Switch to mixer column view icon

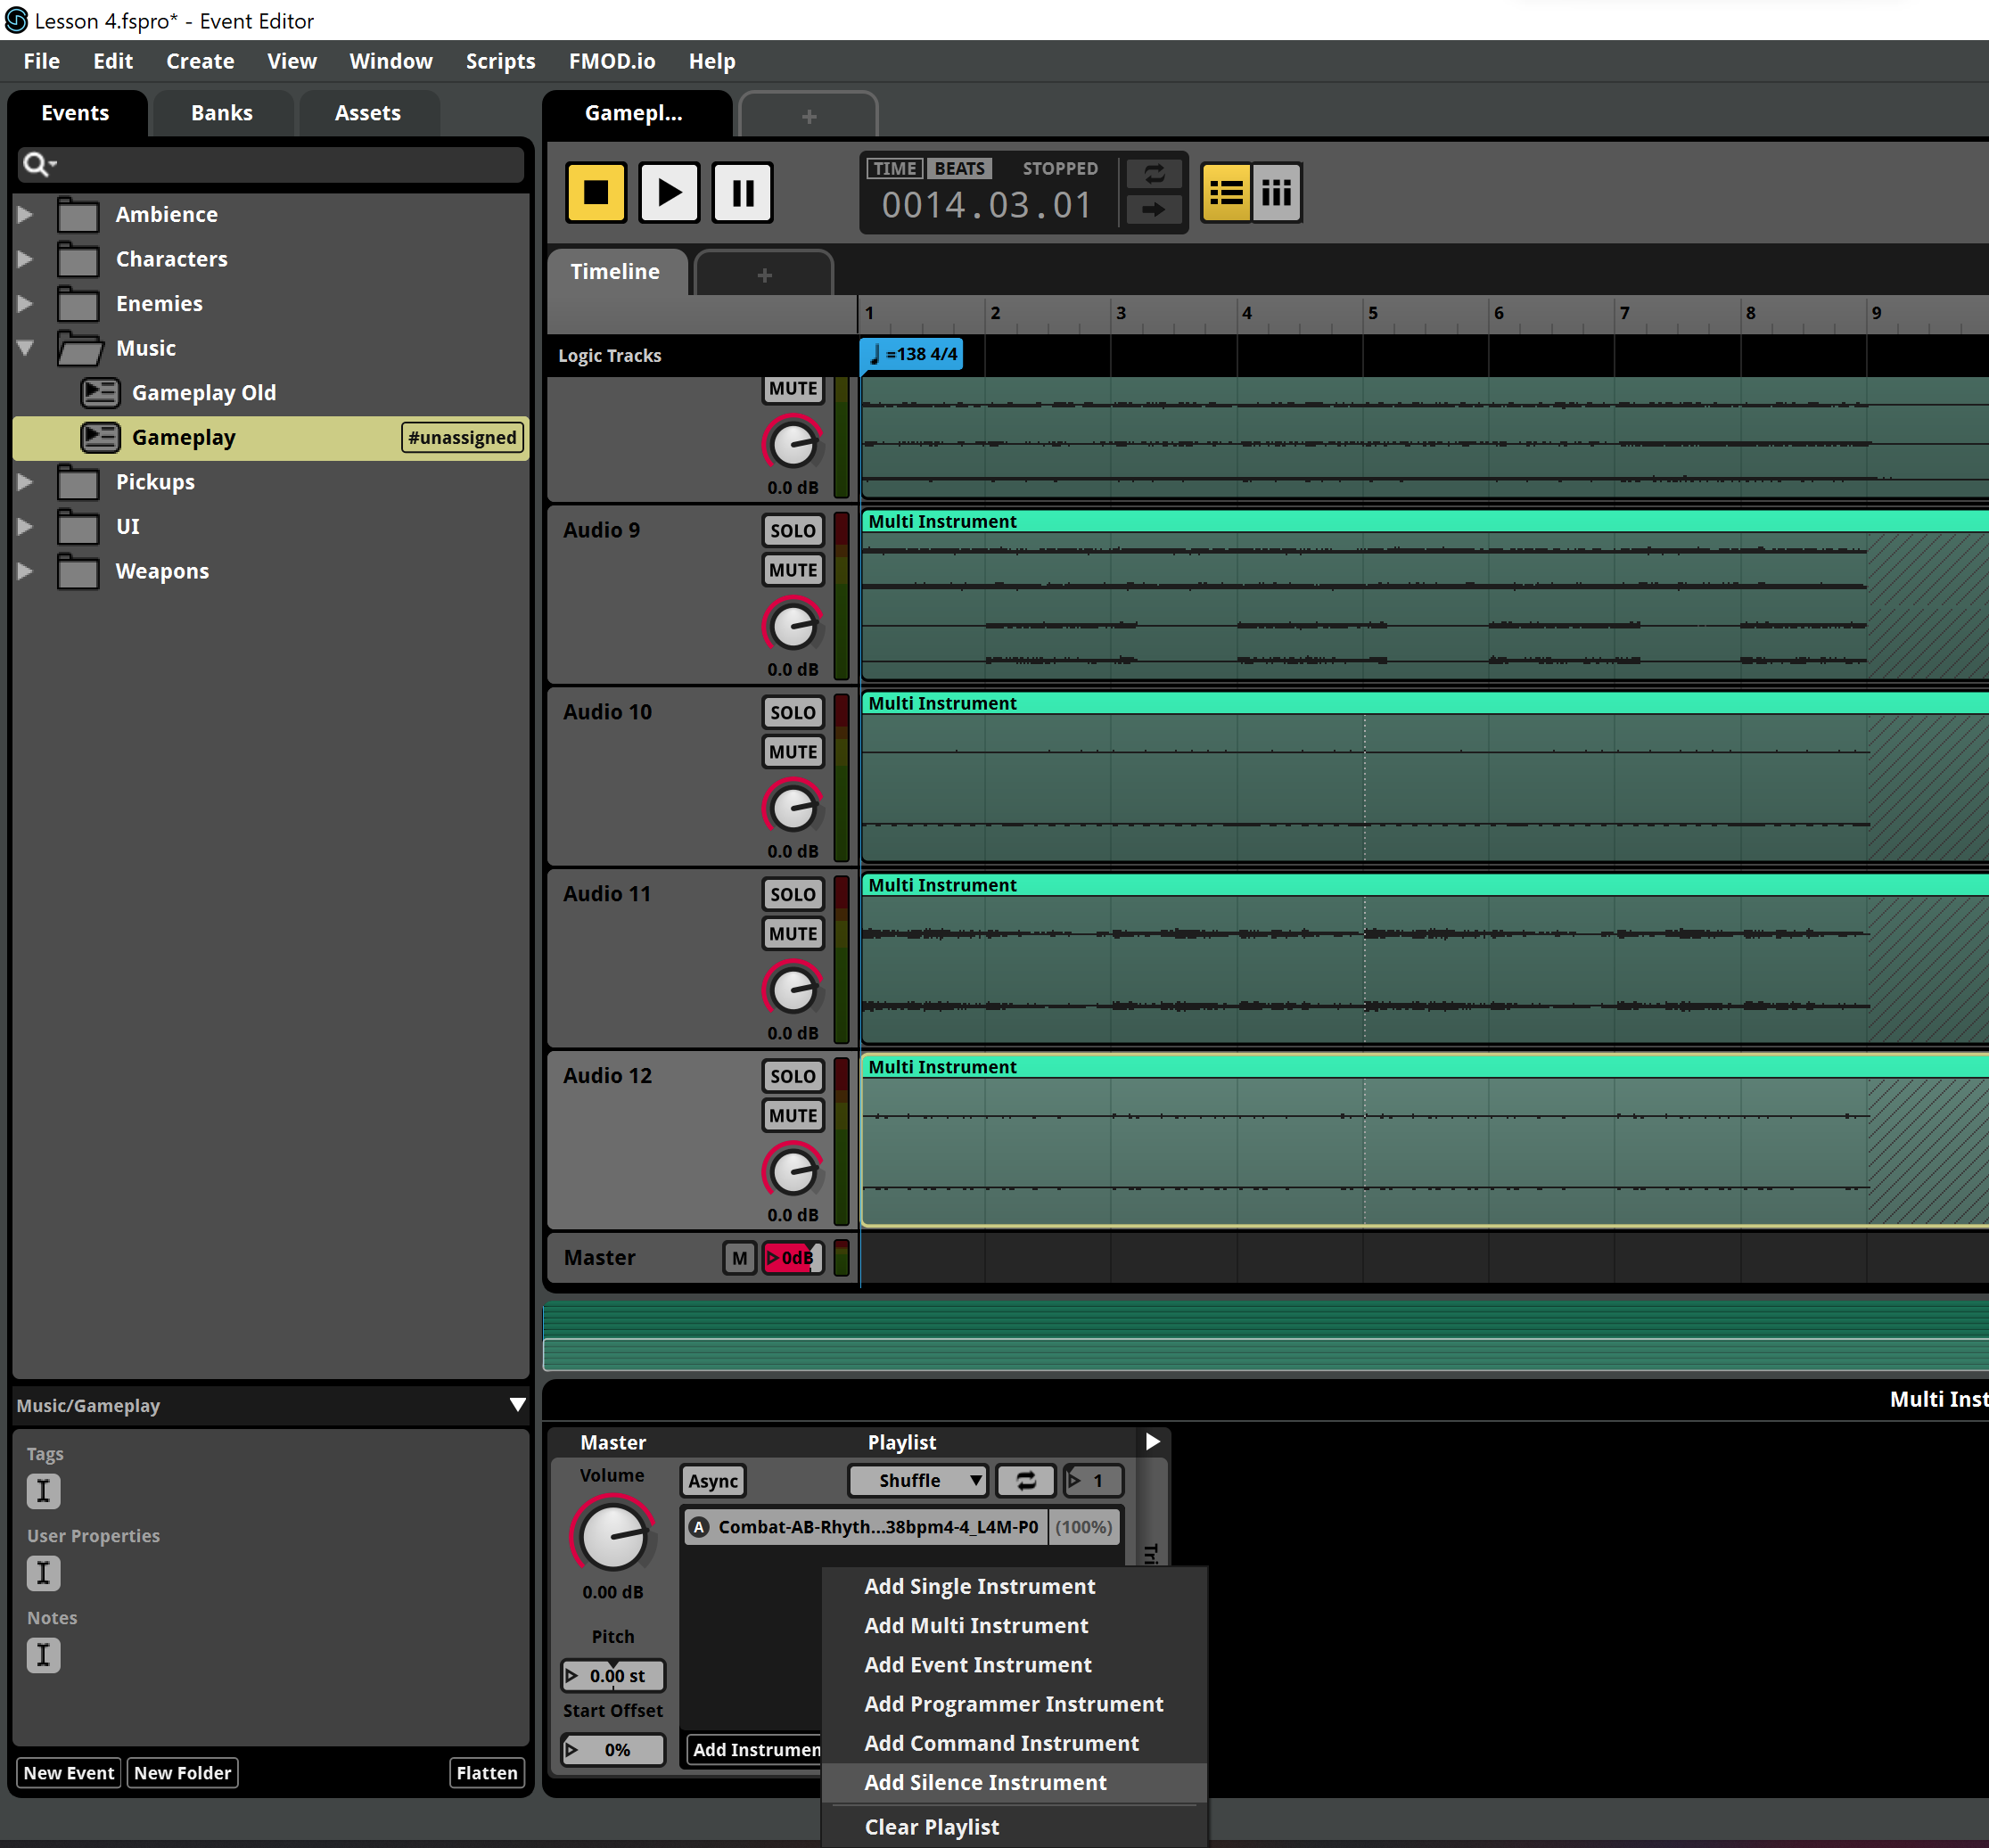click(x=1276, y=192)
